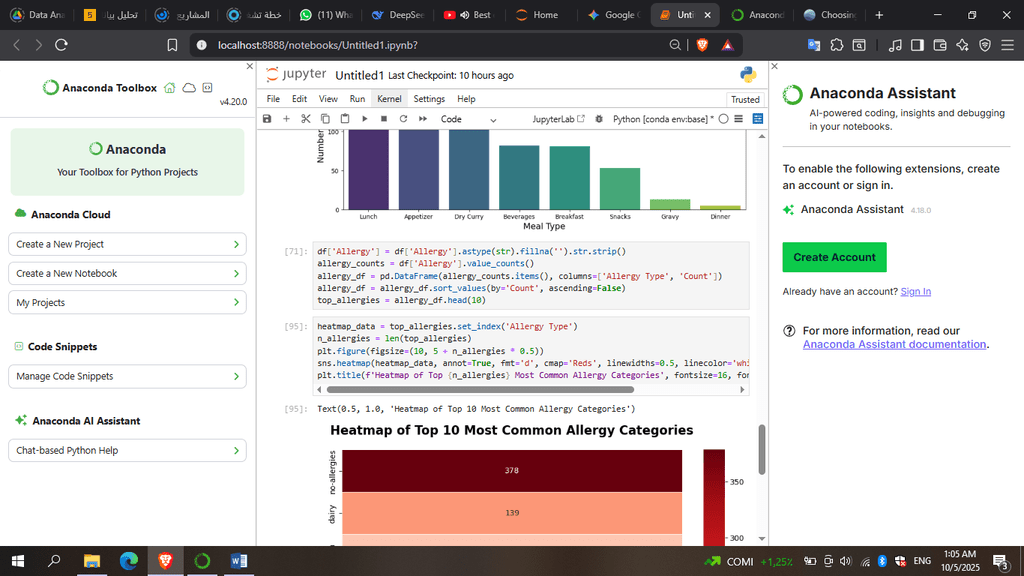Open the Anaconda Toolbox cloud icon

[188, 88]
